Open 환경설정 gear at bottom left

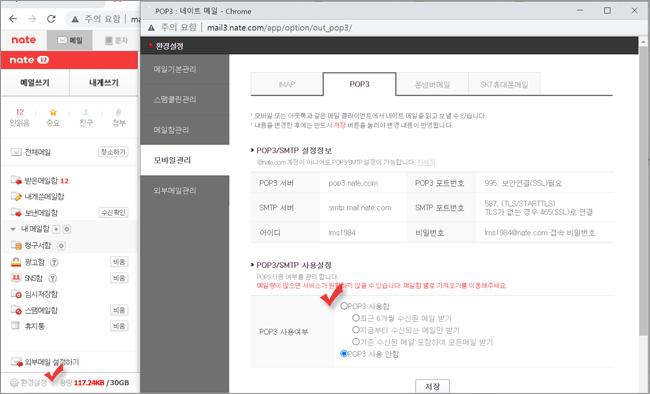point(29,382)
